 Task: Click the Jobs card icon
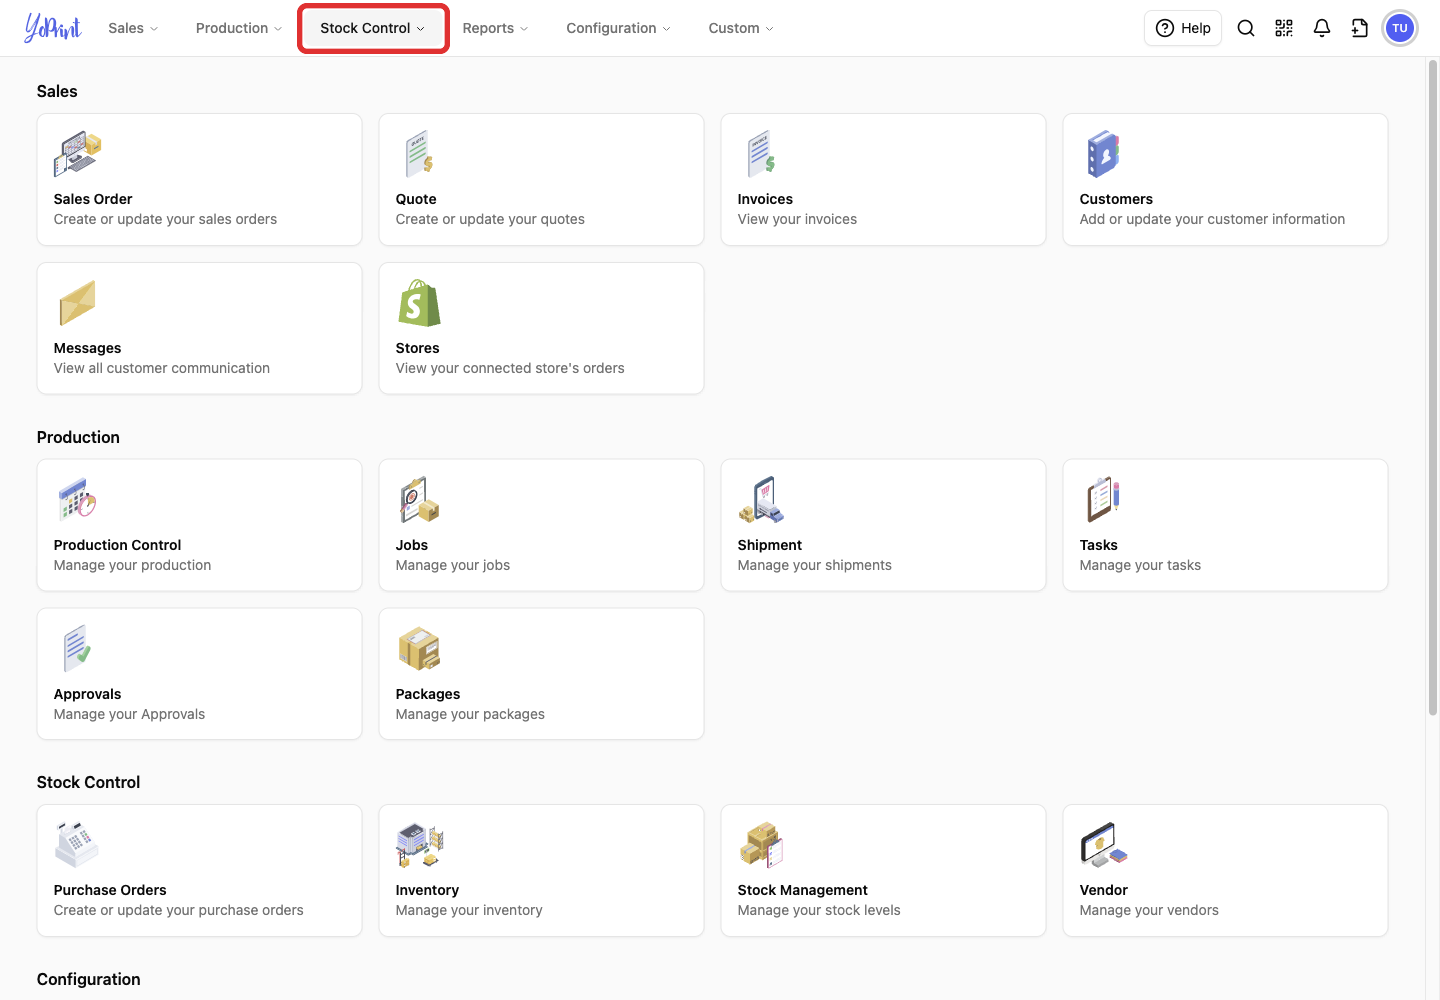[420, 500]
